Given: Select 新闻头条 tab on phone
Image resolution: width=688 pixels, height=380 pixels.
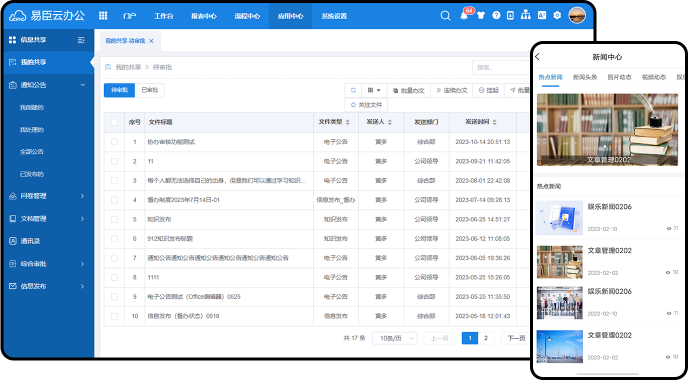Looking at the screenshot, I should [585, 77].
